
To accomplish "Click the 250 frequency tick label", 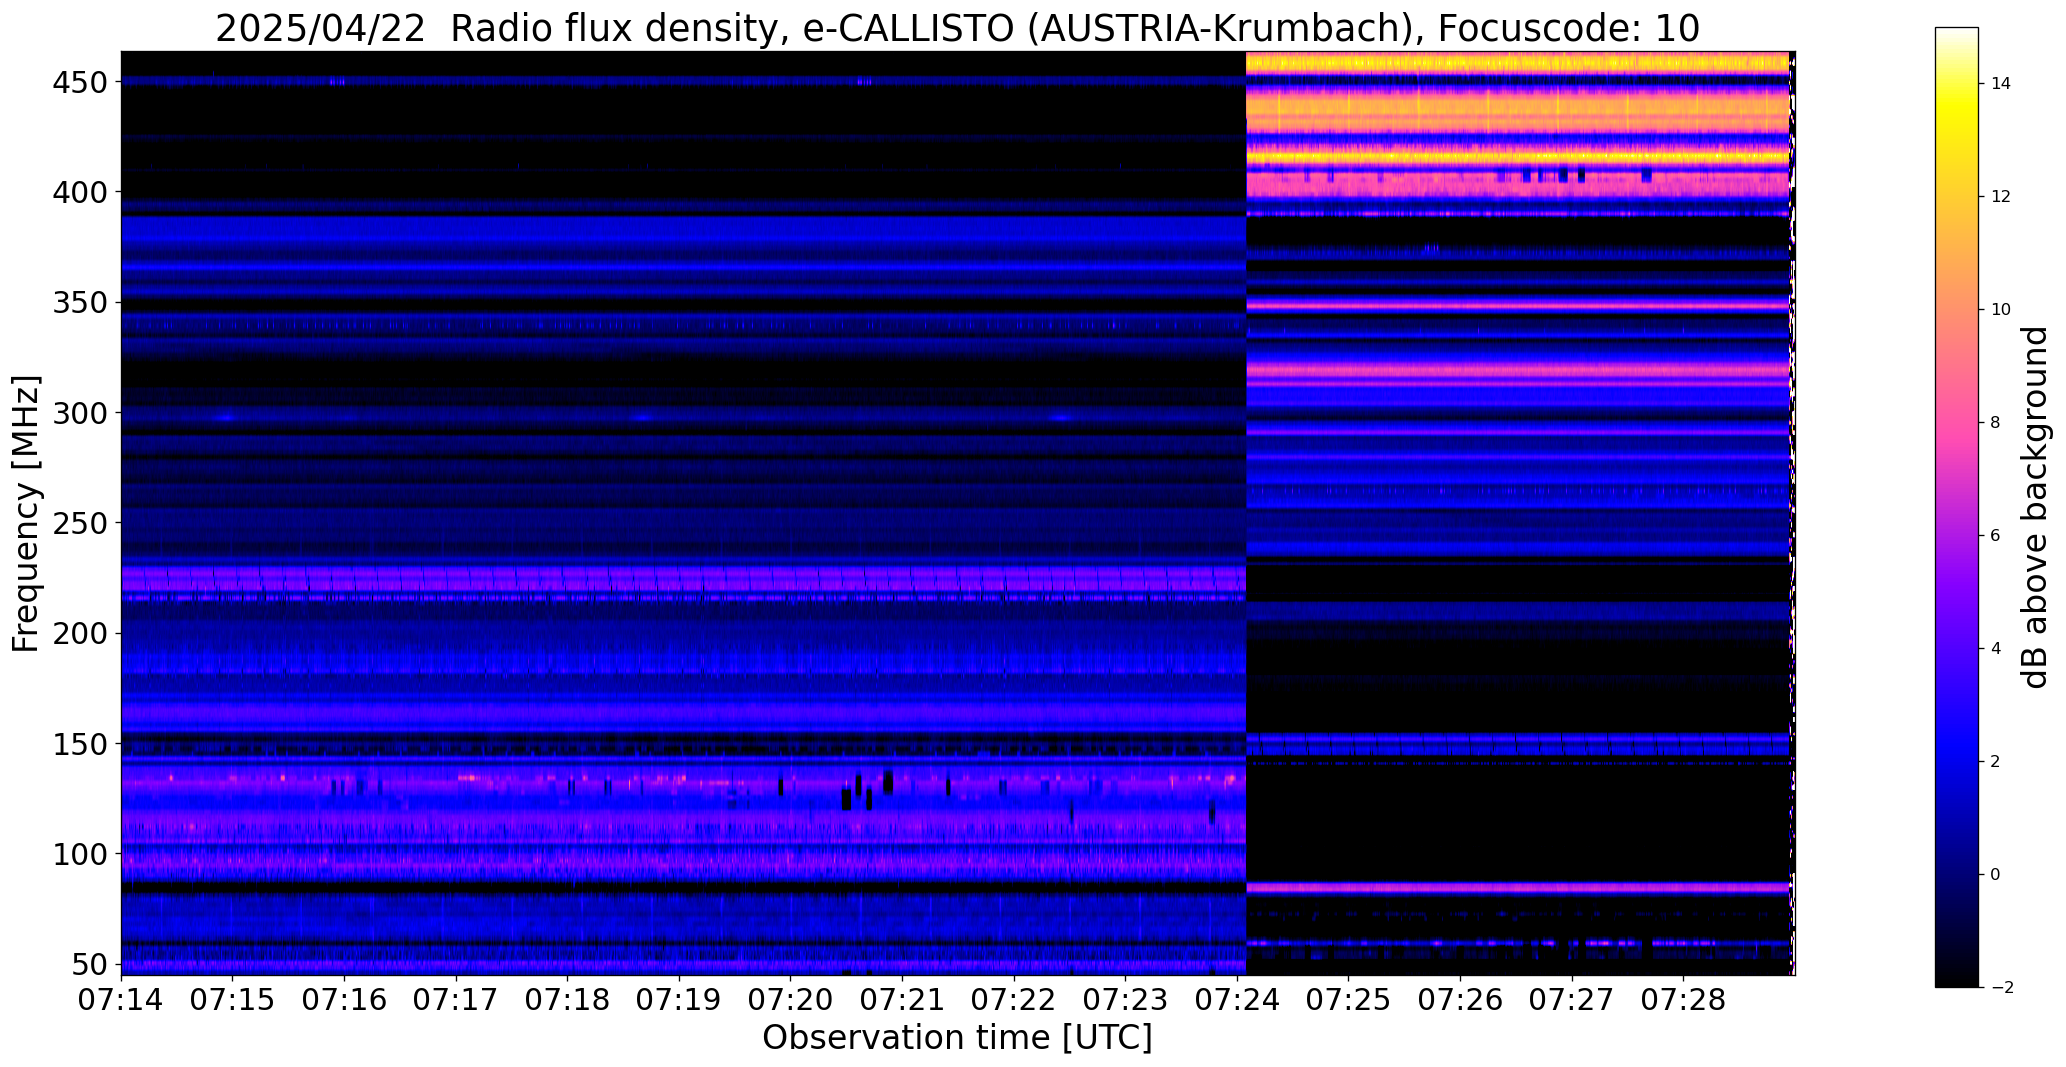I will [x=78, y=523].
